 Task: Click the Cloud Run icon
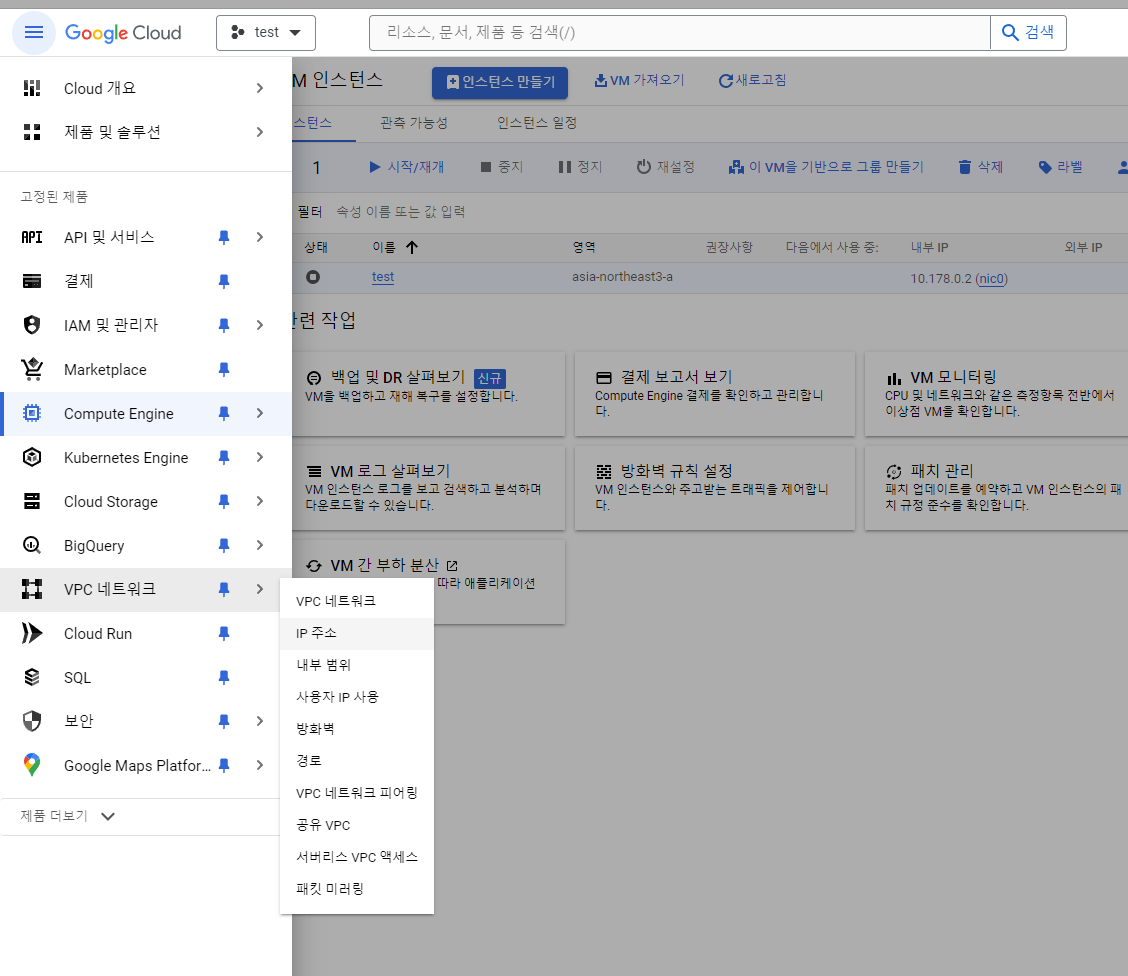pos(32,633)
